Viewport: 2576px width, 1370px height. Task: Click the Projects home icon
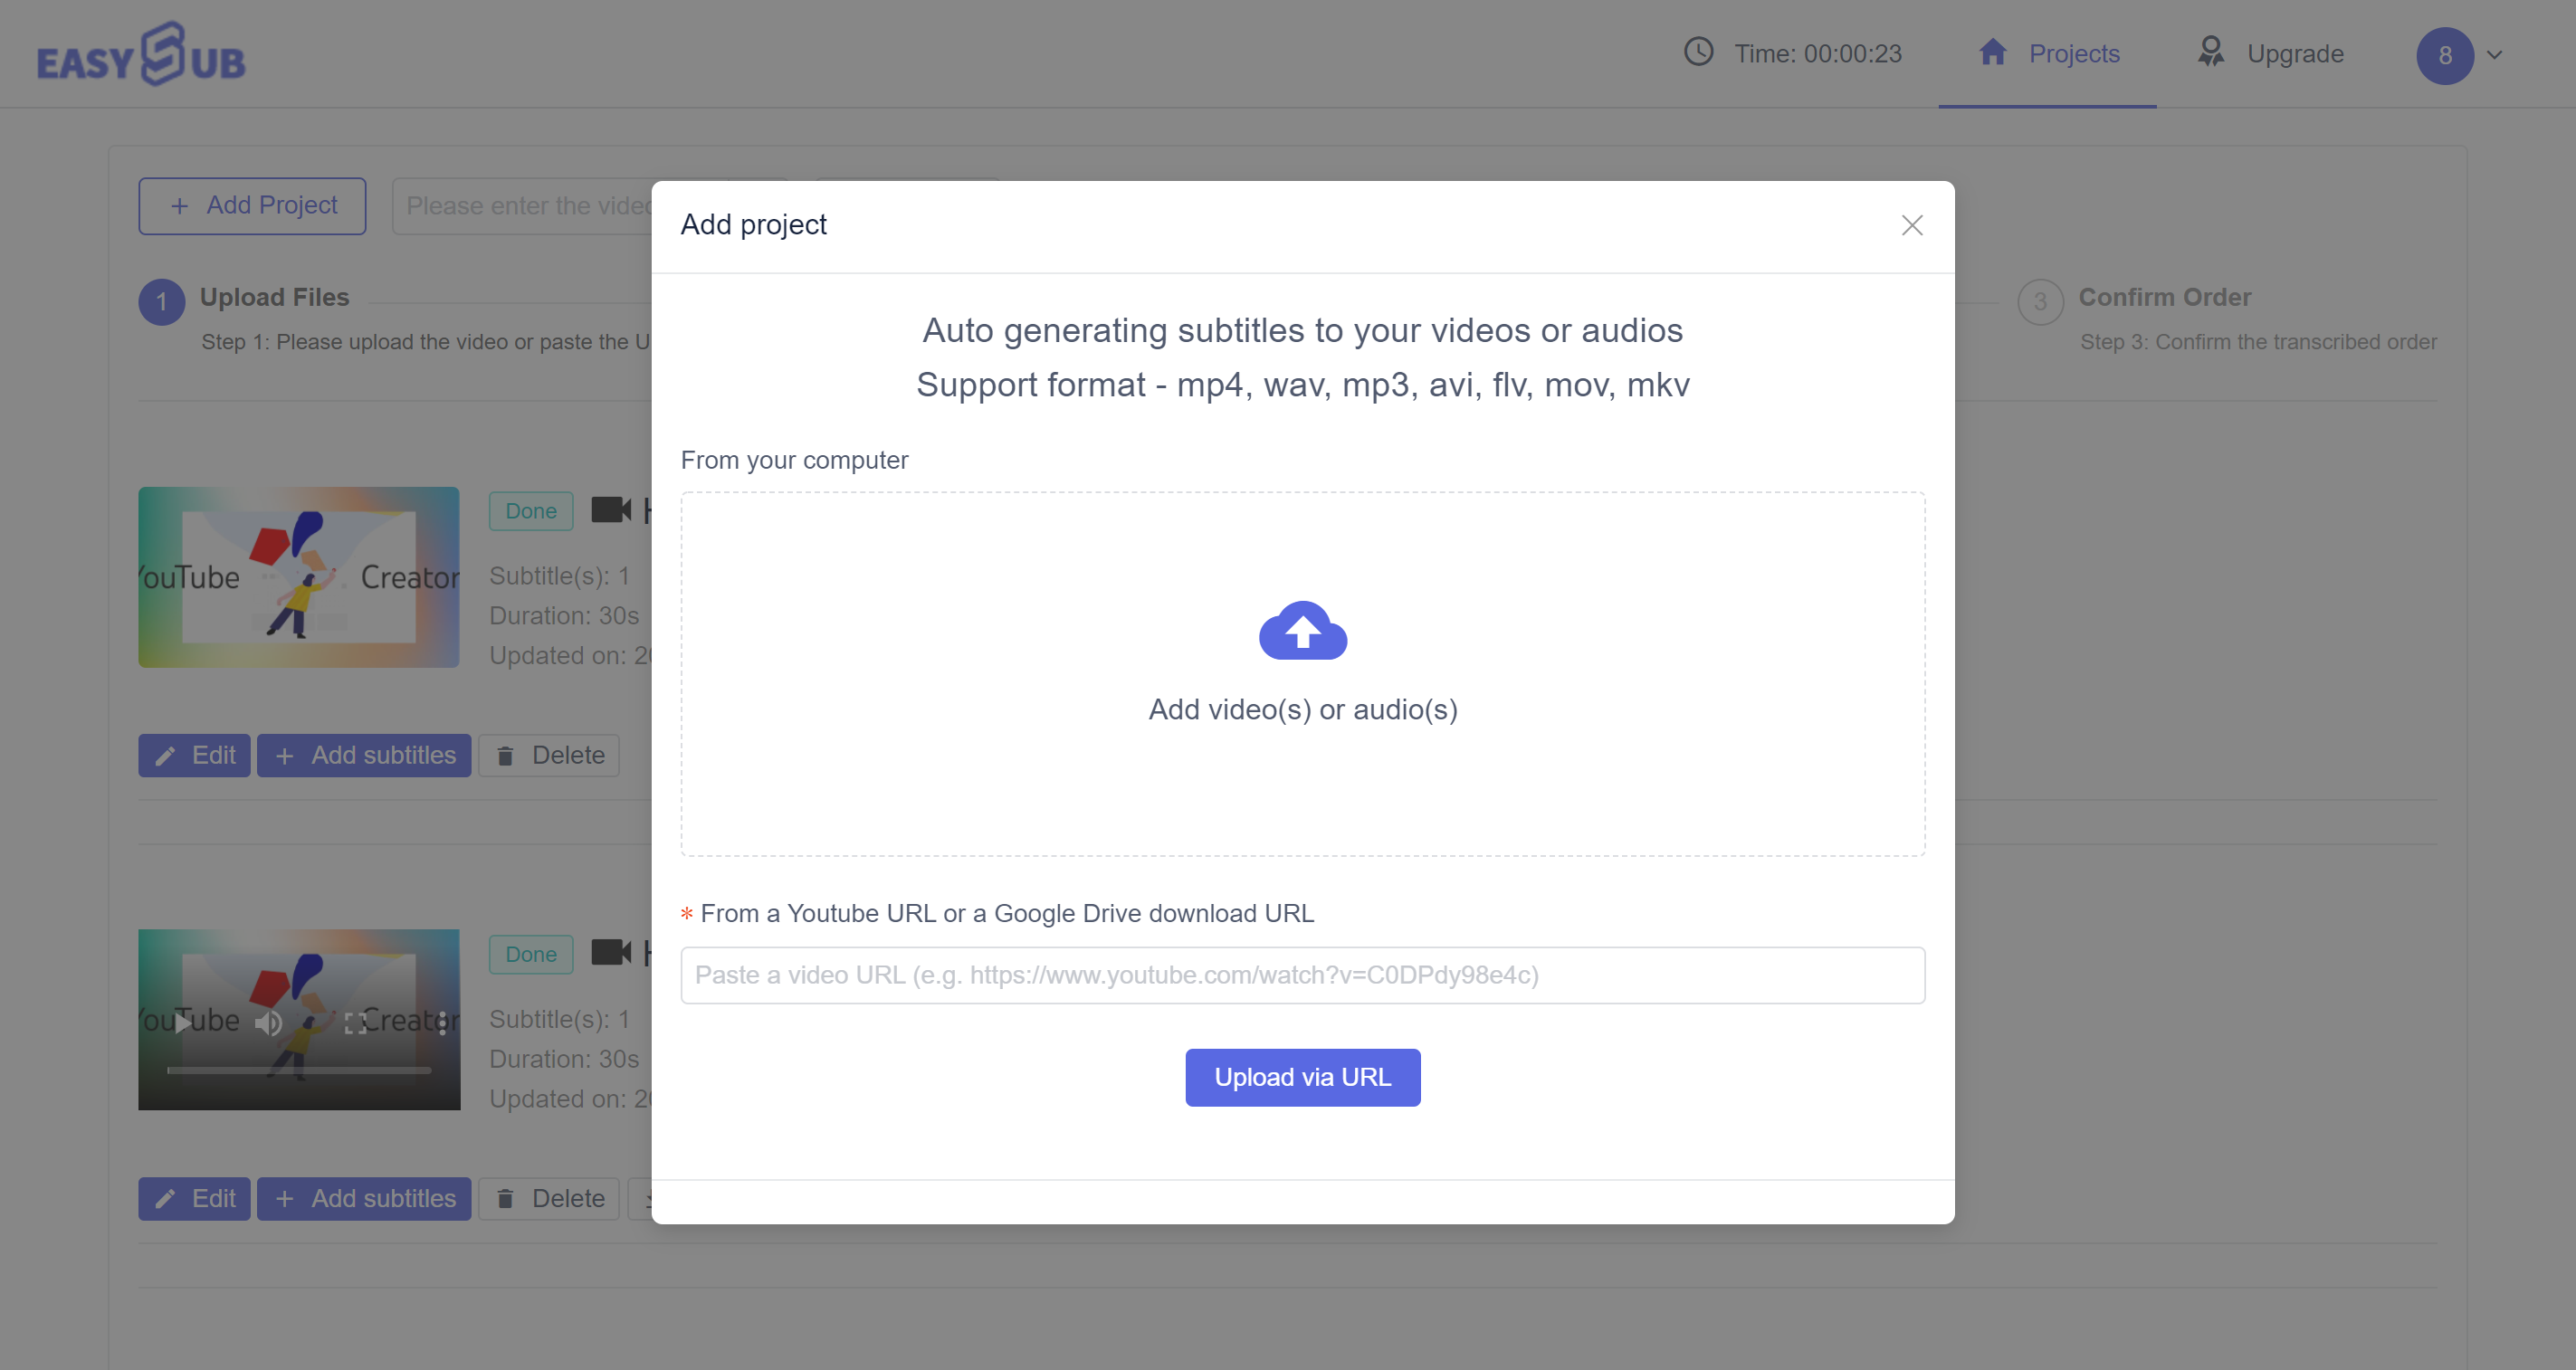coord(1992,51)
